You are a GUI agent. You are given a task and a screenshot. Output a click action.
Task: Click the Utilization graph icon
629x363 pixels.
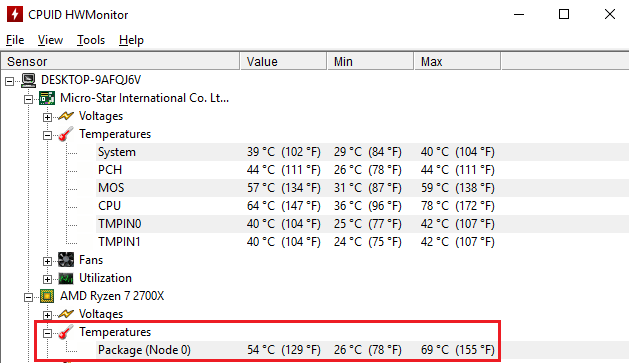66,278
